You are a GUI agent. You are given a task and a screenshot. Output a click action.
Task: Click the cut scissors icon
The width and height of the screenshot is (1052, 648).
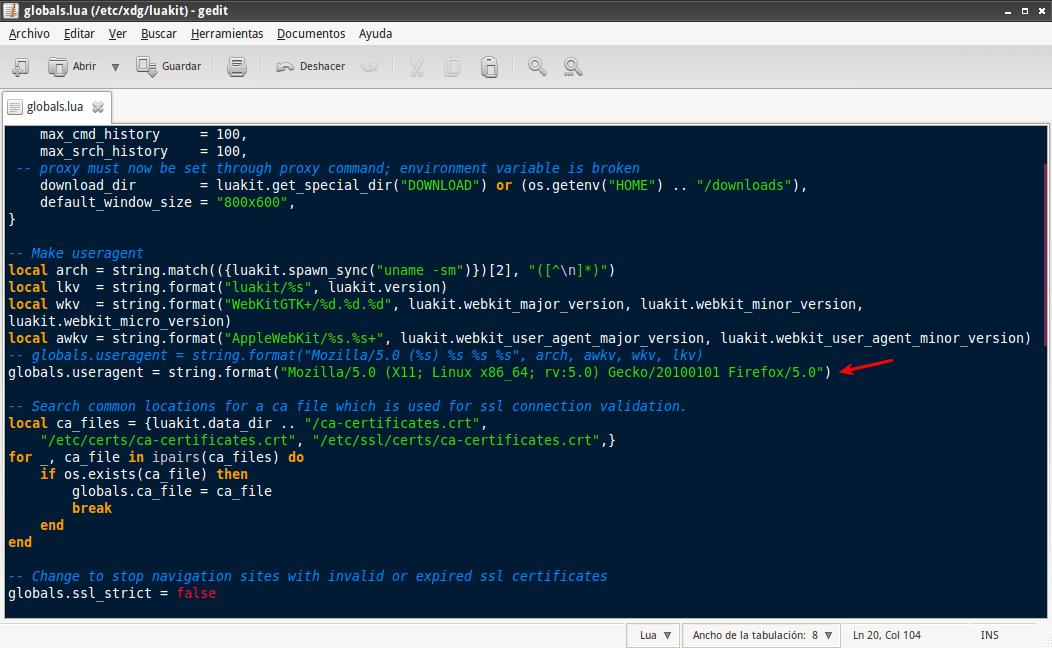point(417,67)
